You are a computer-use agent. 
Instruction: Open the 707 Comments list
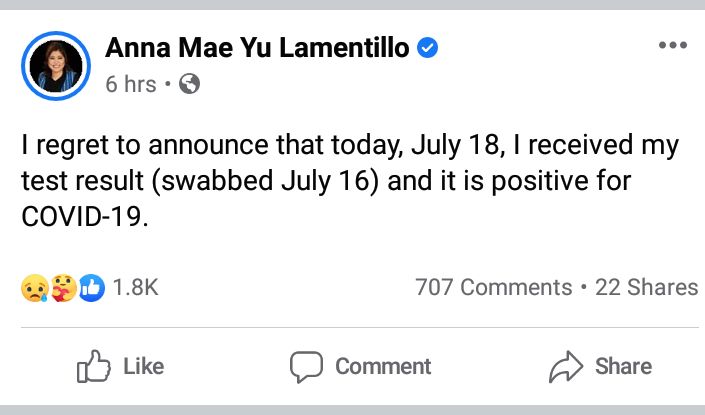493,288
